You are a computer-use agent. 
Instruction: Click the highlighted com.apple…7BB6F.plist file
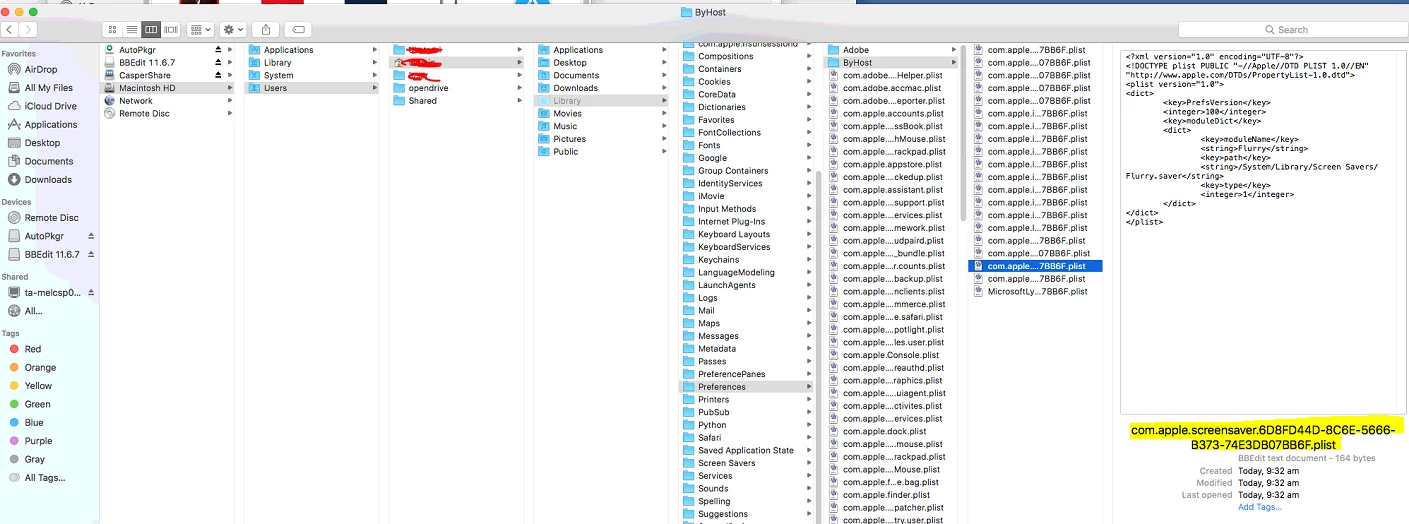pyautogui.click(x=1036, y=267)
